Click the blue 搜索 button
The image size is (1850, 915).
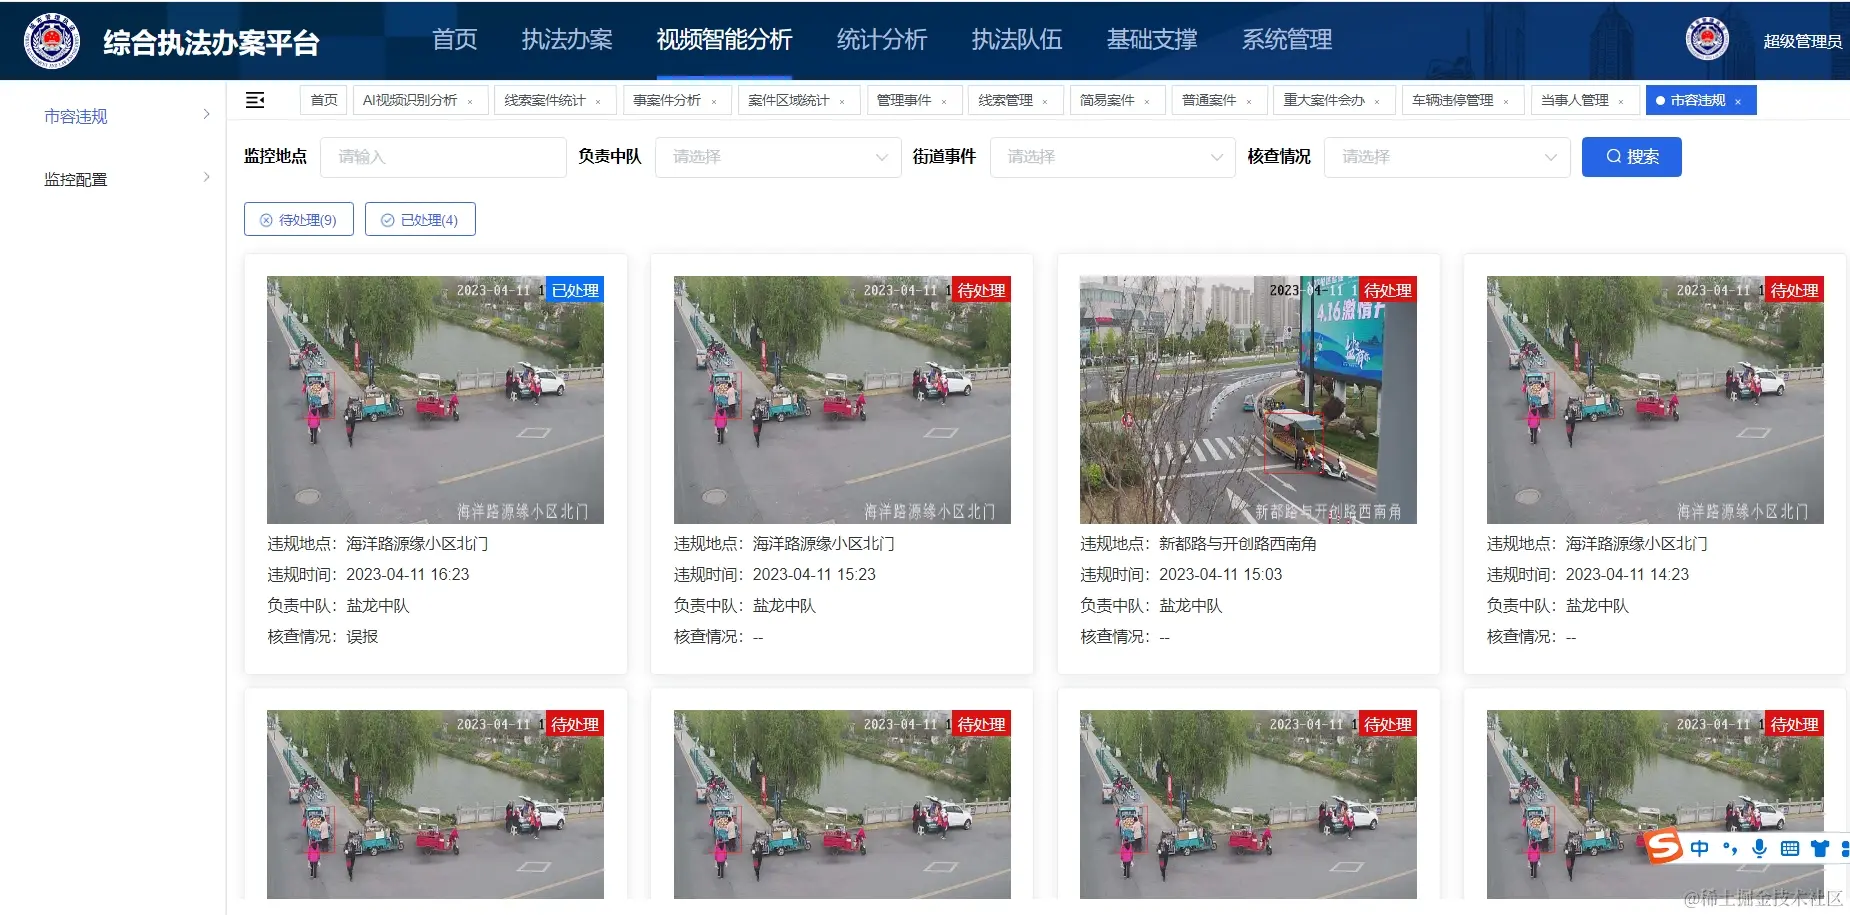click(x=1632, y=157)
